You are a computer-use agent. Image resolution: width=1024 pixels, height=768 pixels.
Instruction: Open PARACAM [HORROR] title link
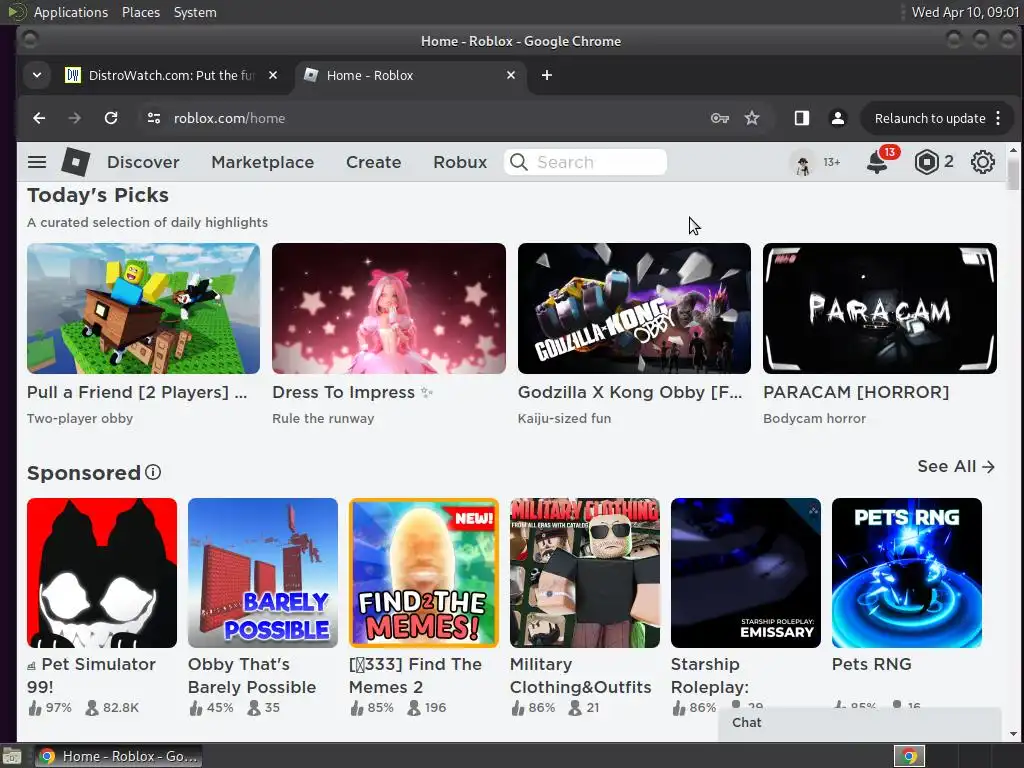[856, 392]
